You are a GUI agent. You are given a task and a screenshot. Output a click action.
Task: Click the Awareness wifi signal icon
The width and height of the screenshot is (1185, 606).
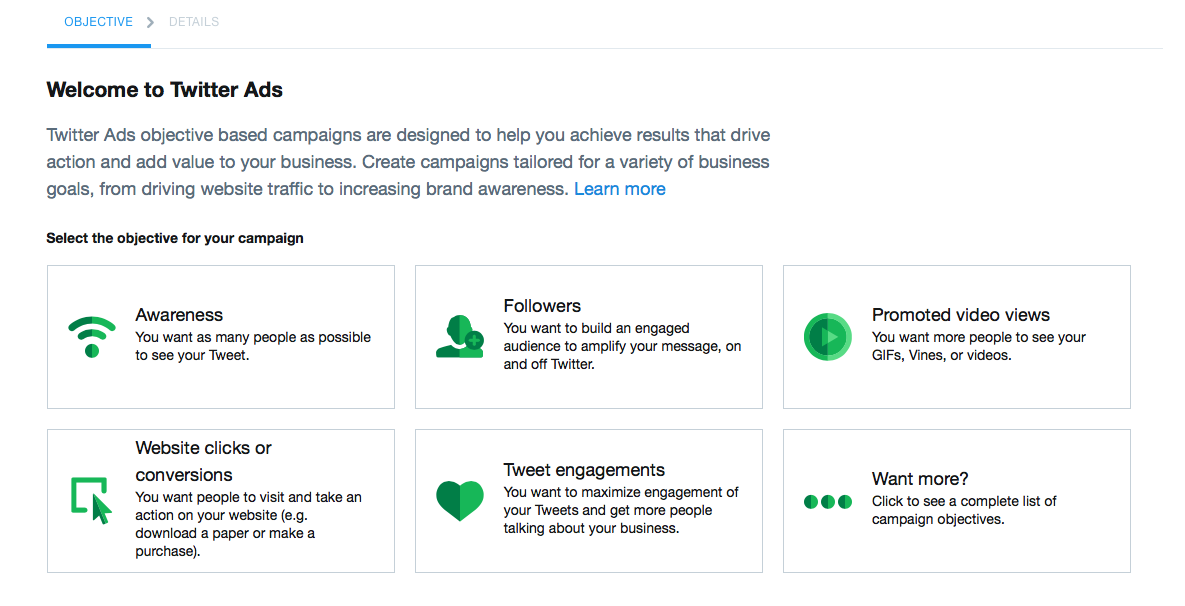pyautogui.click(x=92, y=337)
